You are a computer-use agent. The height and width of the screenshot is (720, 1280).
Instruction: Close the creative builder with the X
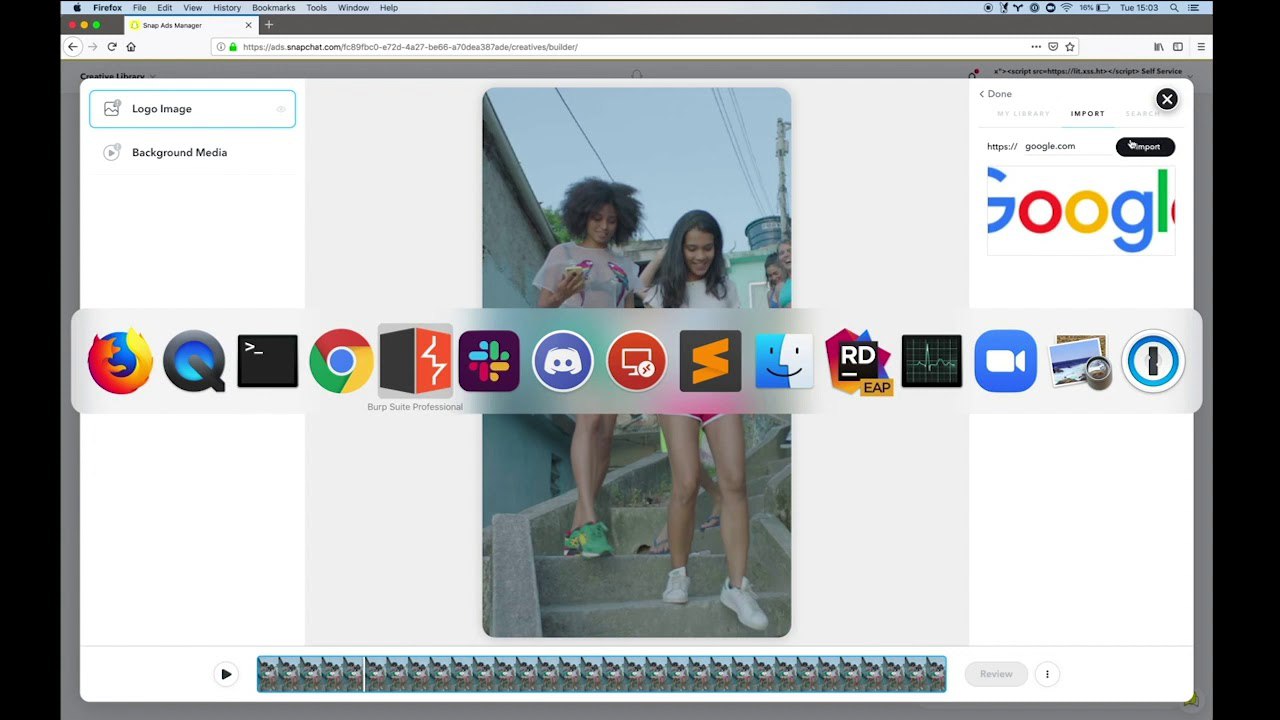1166,99
